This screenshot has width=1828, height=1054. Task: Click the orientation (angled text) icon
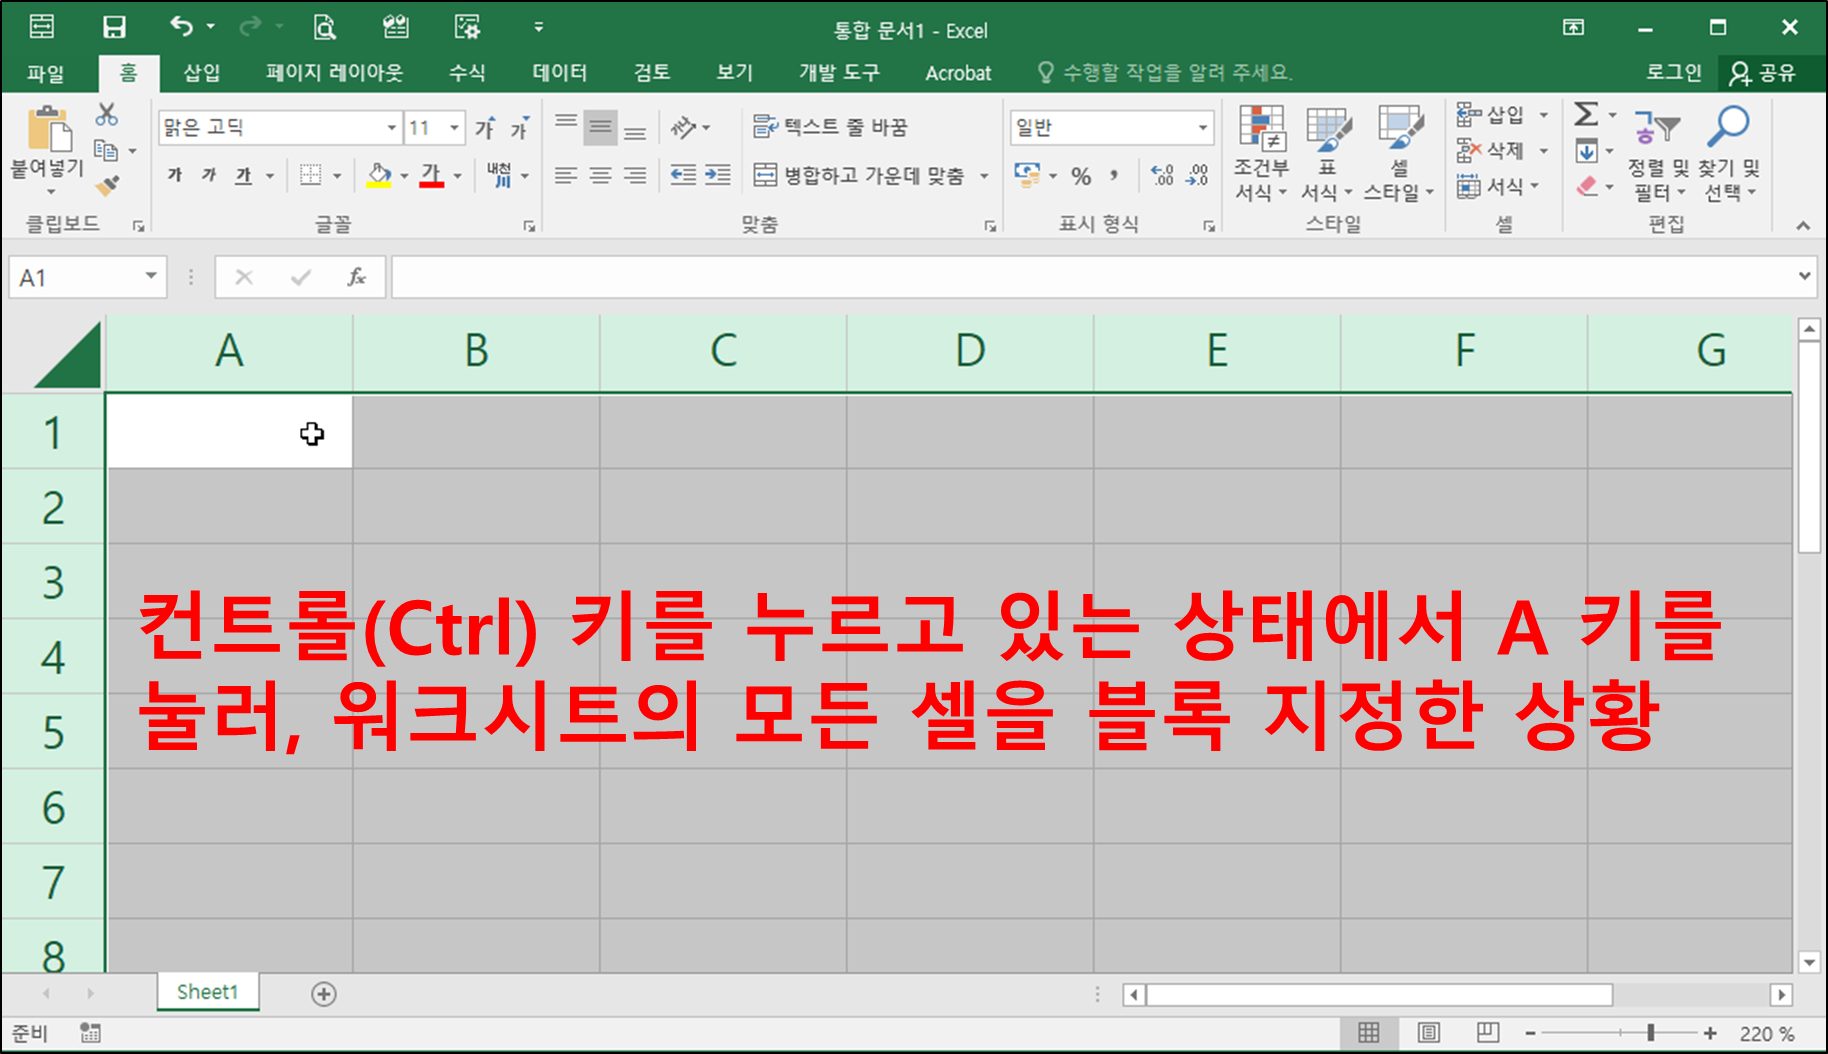684,127
